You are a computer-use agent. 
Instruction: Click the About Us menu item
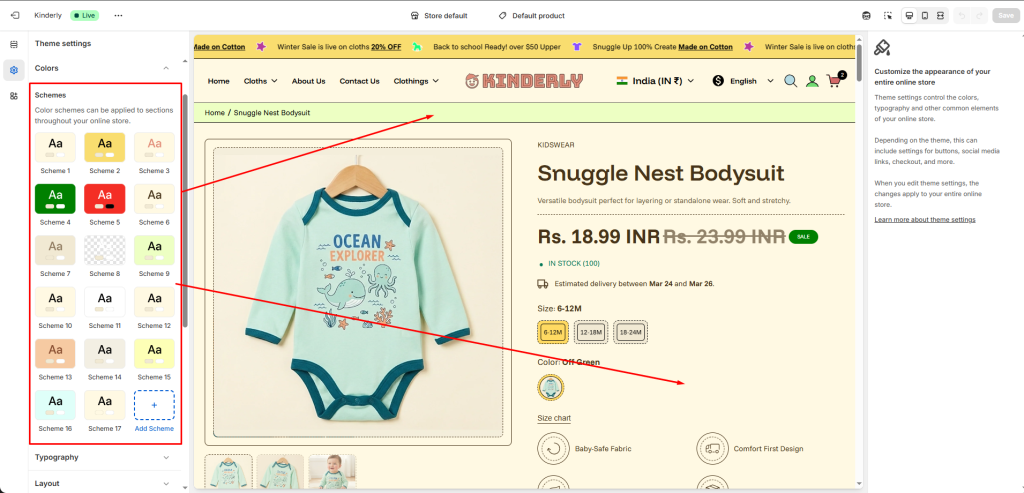[308, 81]
